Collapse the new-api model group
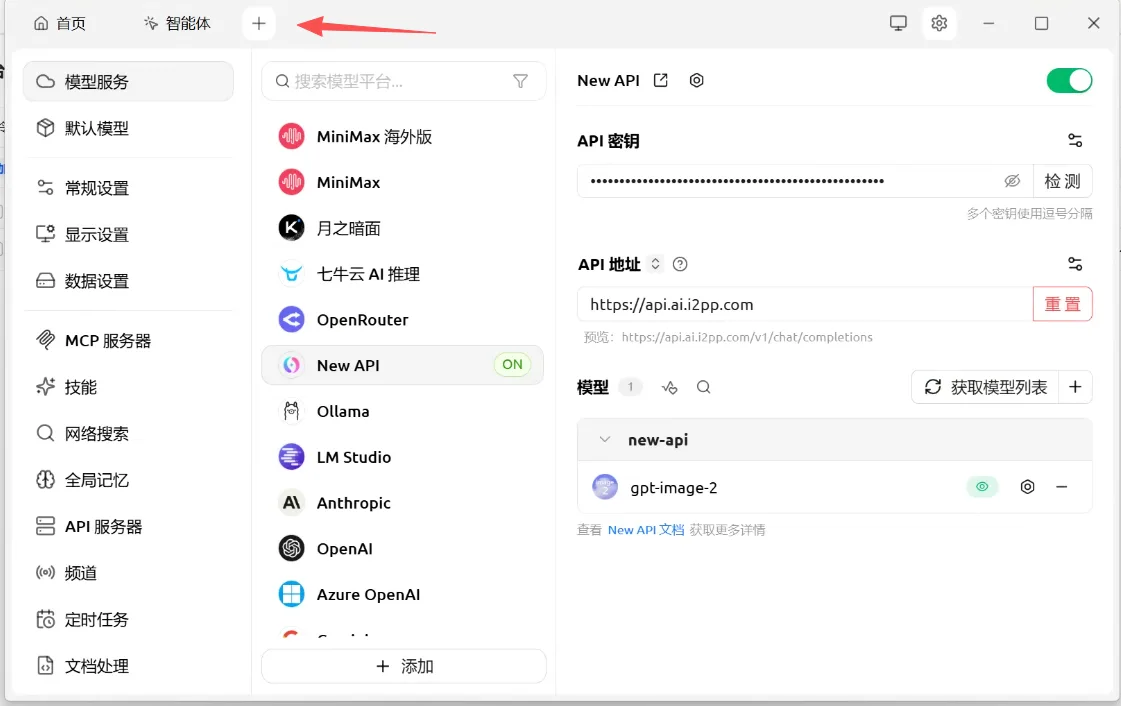 [x=605, y=439]
